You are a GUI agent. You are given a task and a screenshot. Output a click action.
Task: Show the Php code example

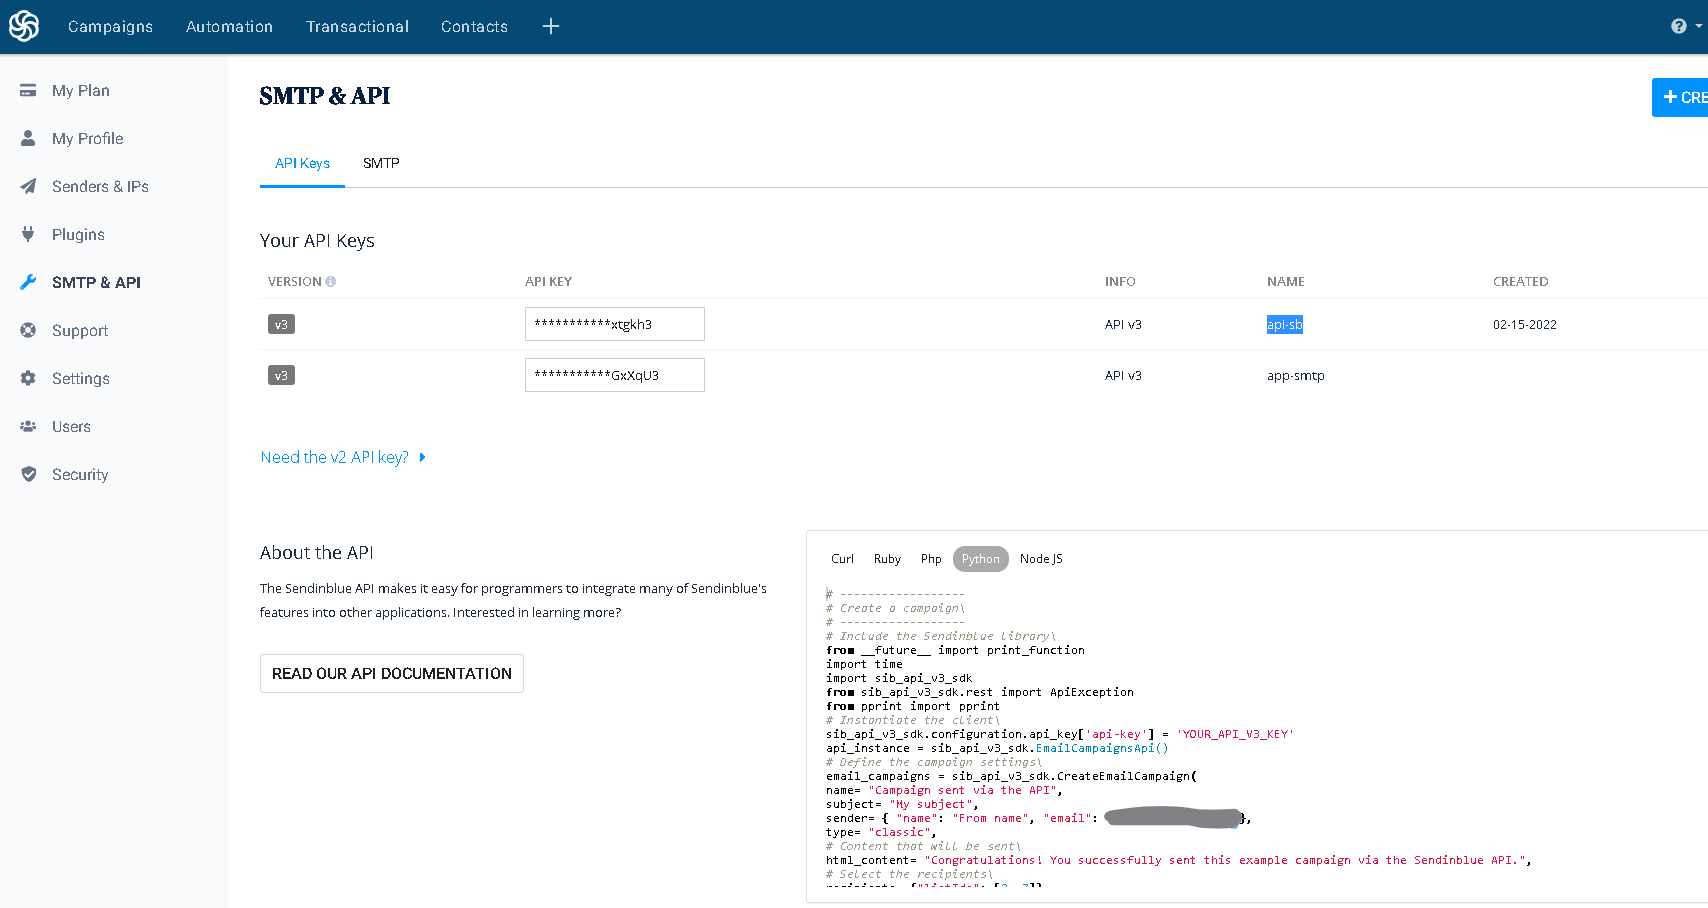tap(931, 559)
